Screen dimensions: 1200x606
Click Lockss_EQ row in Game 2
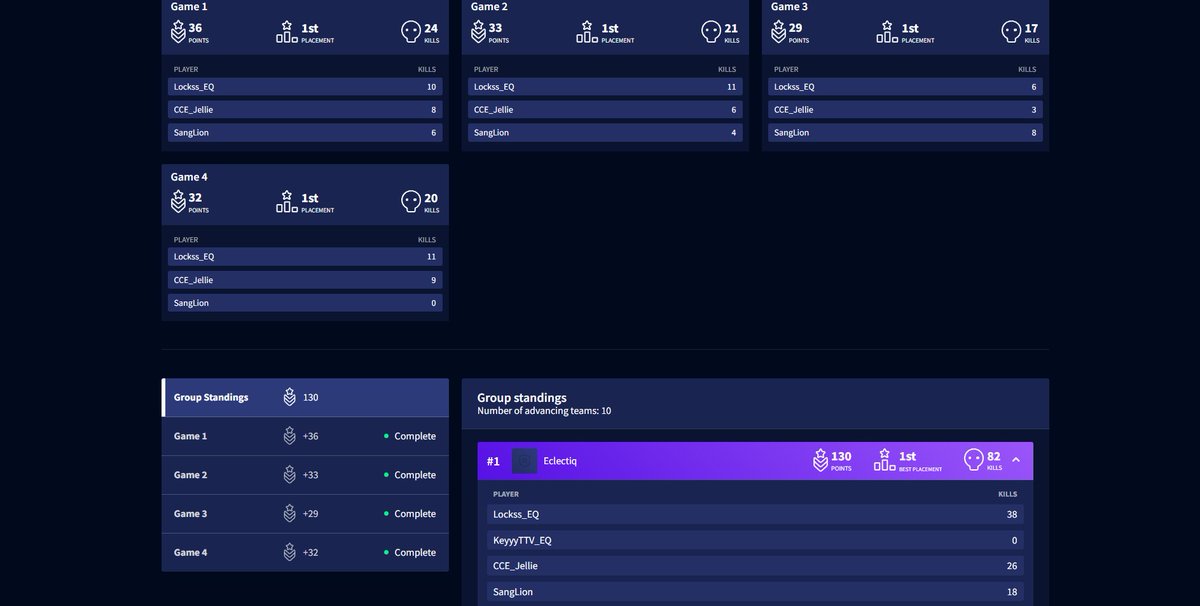click(x=605, y=87)
